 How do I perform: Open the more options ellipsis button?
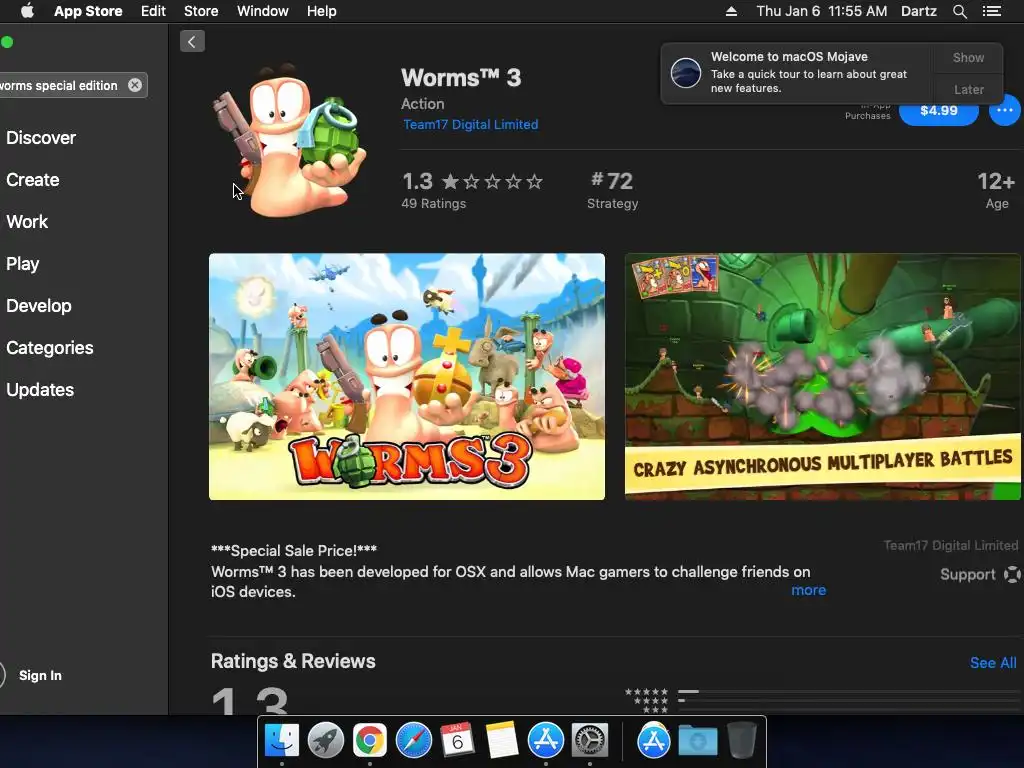tap(1004, 110)
